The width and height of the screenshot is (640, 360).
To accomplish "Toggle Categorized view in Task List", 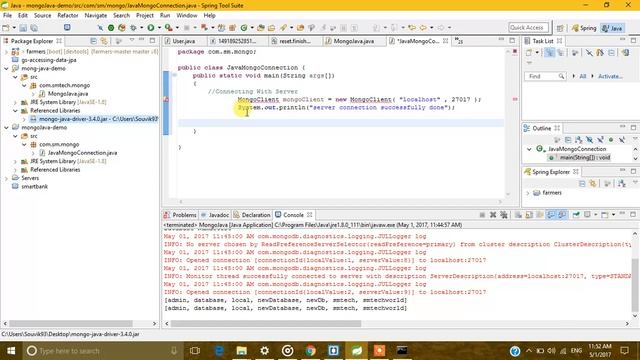I will click(549, 53).
